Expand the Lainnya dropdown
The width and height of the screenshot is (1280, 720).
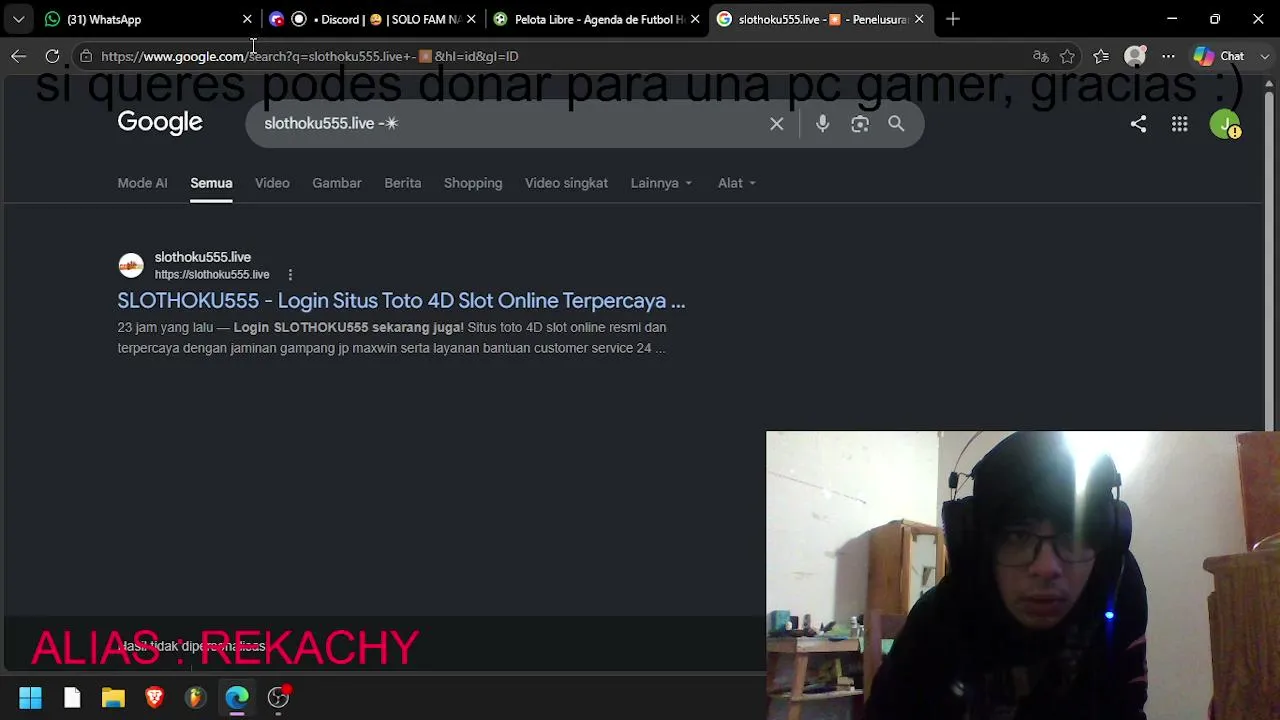(661, 183)
